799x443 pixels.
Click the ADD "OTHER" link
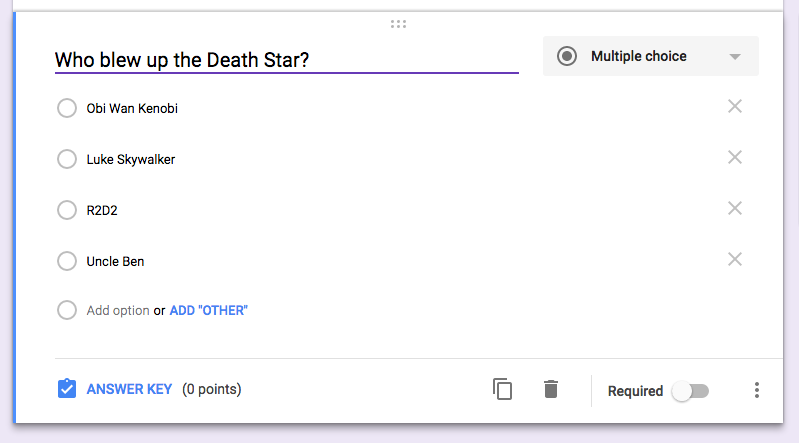point(208,310)
